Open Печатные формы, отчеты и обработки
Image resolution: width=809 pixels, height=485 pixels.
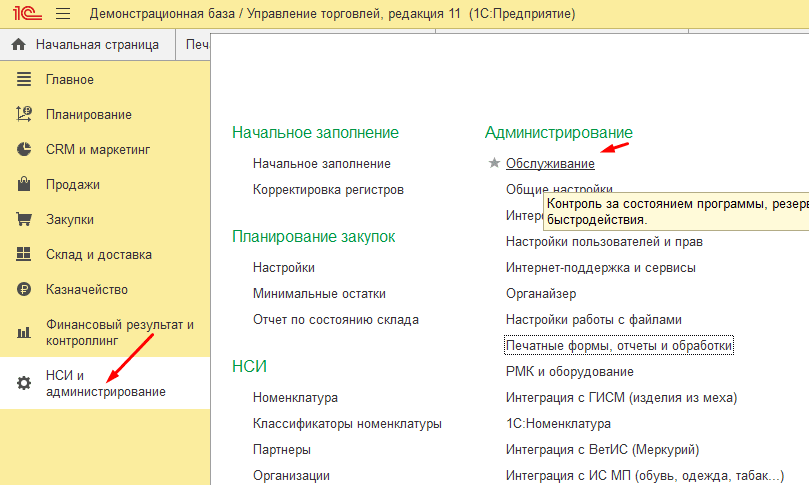[x=619, y=346]
